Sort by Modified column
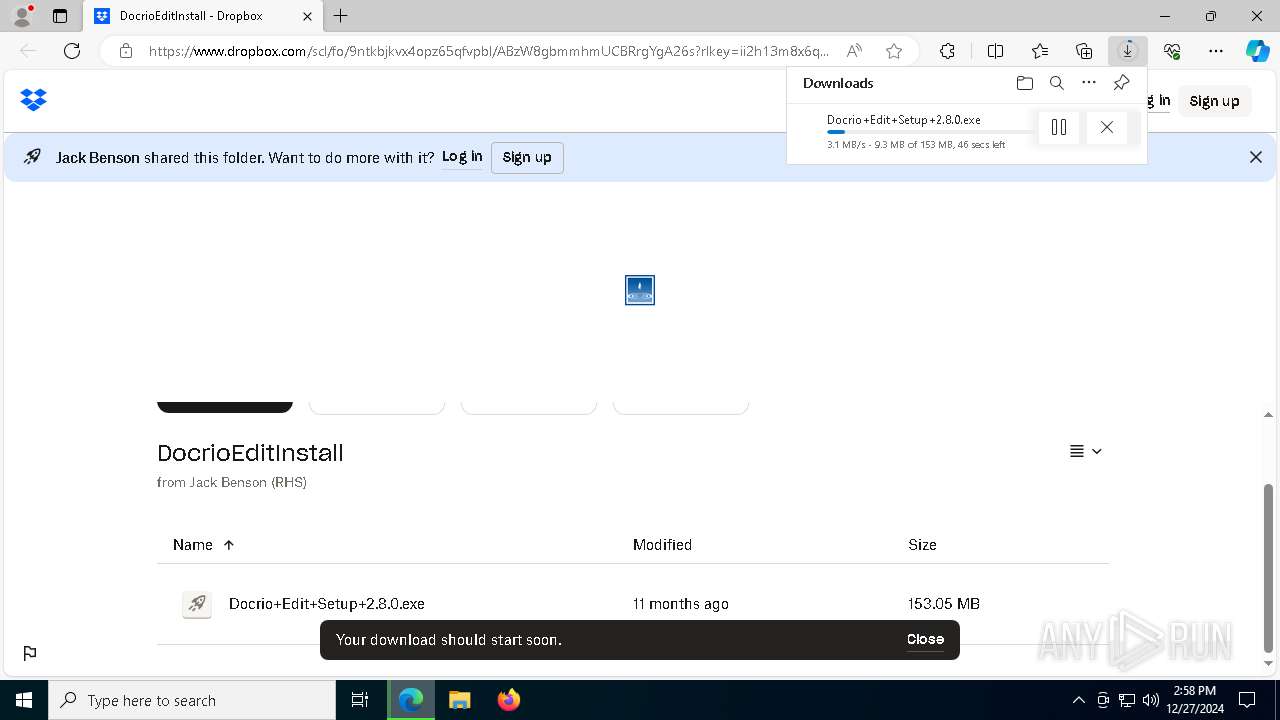The height and width of the screenshot is (720, 1280). click(662, 545)
